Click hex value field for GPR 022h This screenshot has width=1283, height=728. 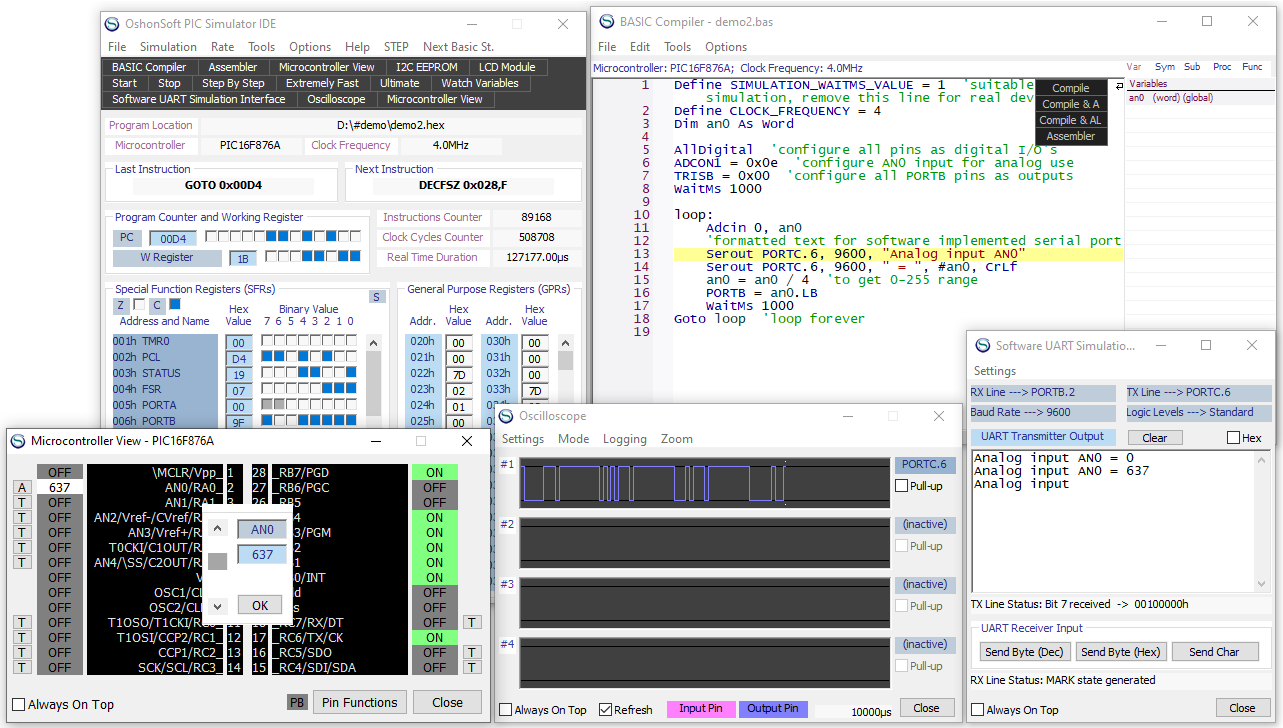point(459,374)
